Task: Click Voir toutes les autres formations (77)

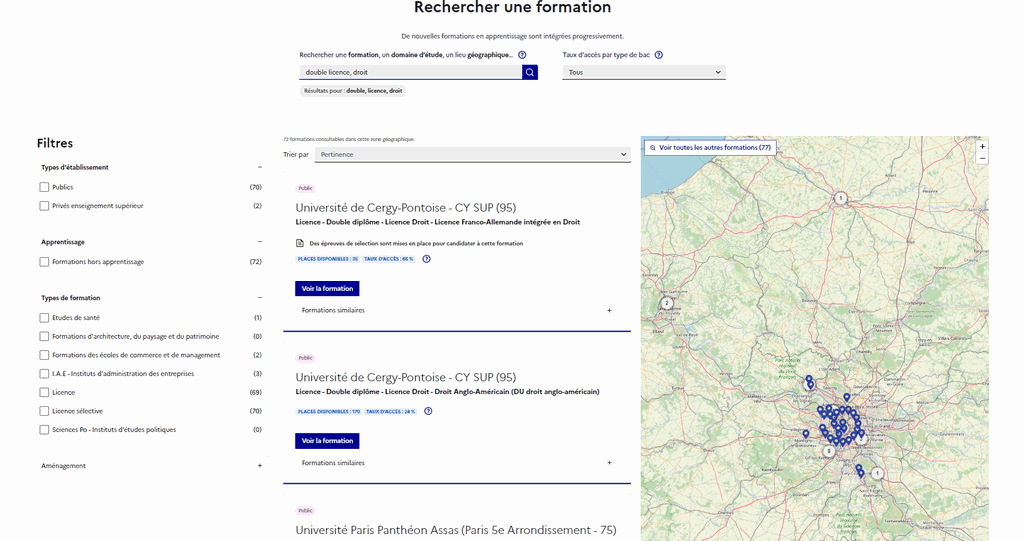Action: 710,148
